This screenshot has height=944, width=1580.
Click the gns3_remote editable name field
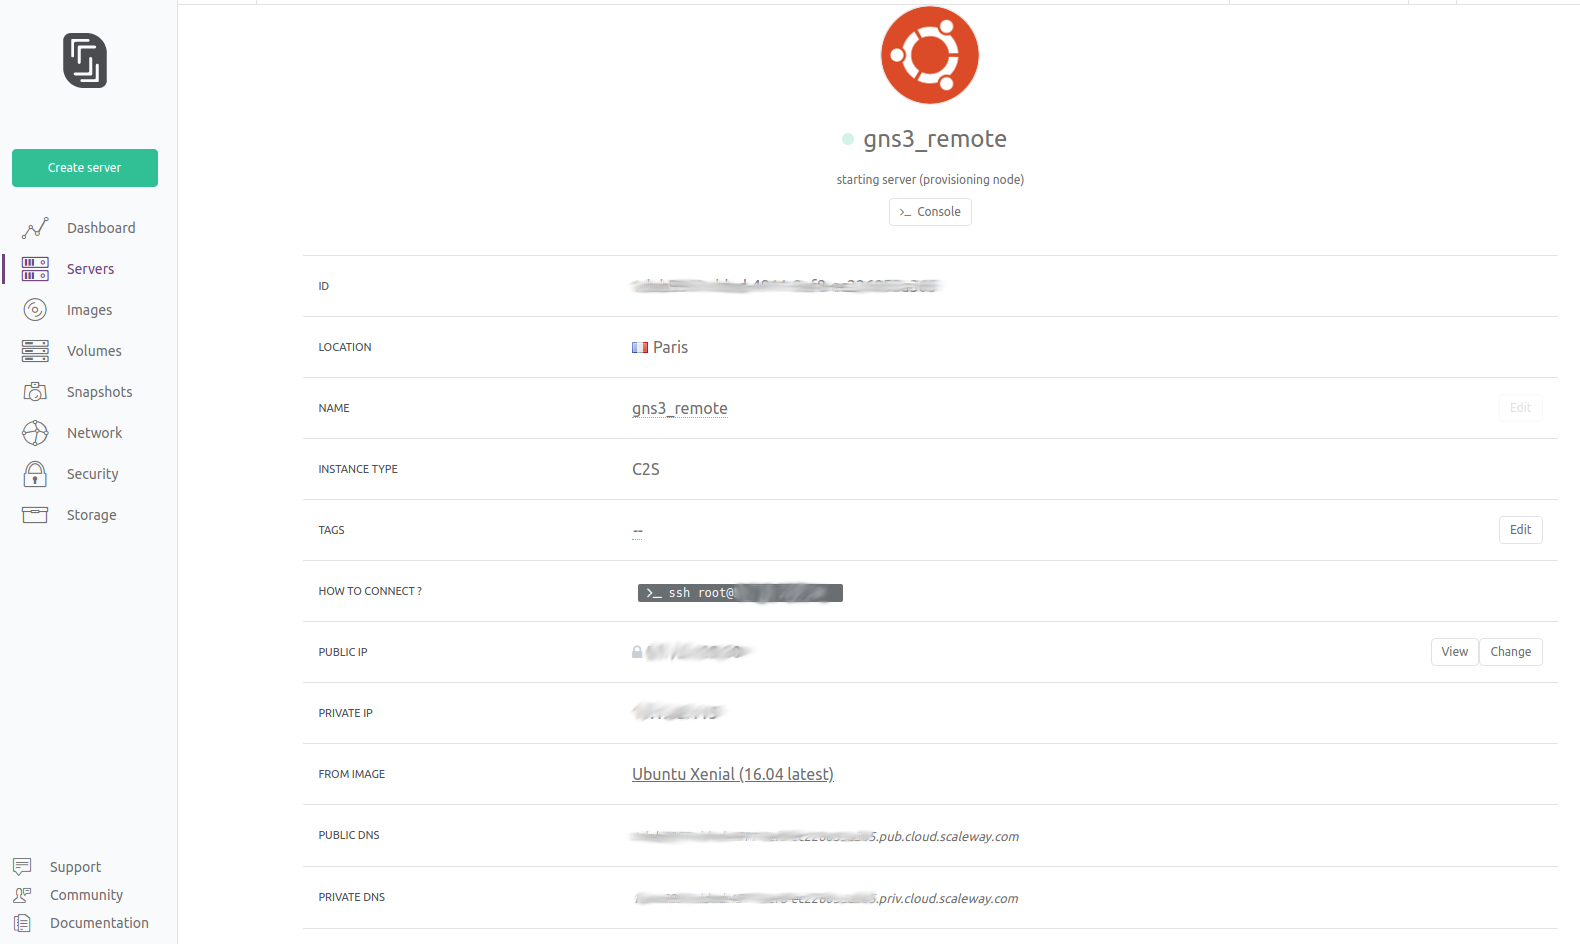[680, 408]
